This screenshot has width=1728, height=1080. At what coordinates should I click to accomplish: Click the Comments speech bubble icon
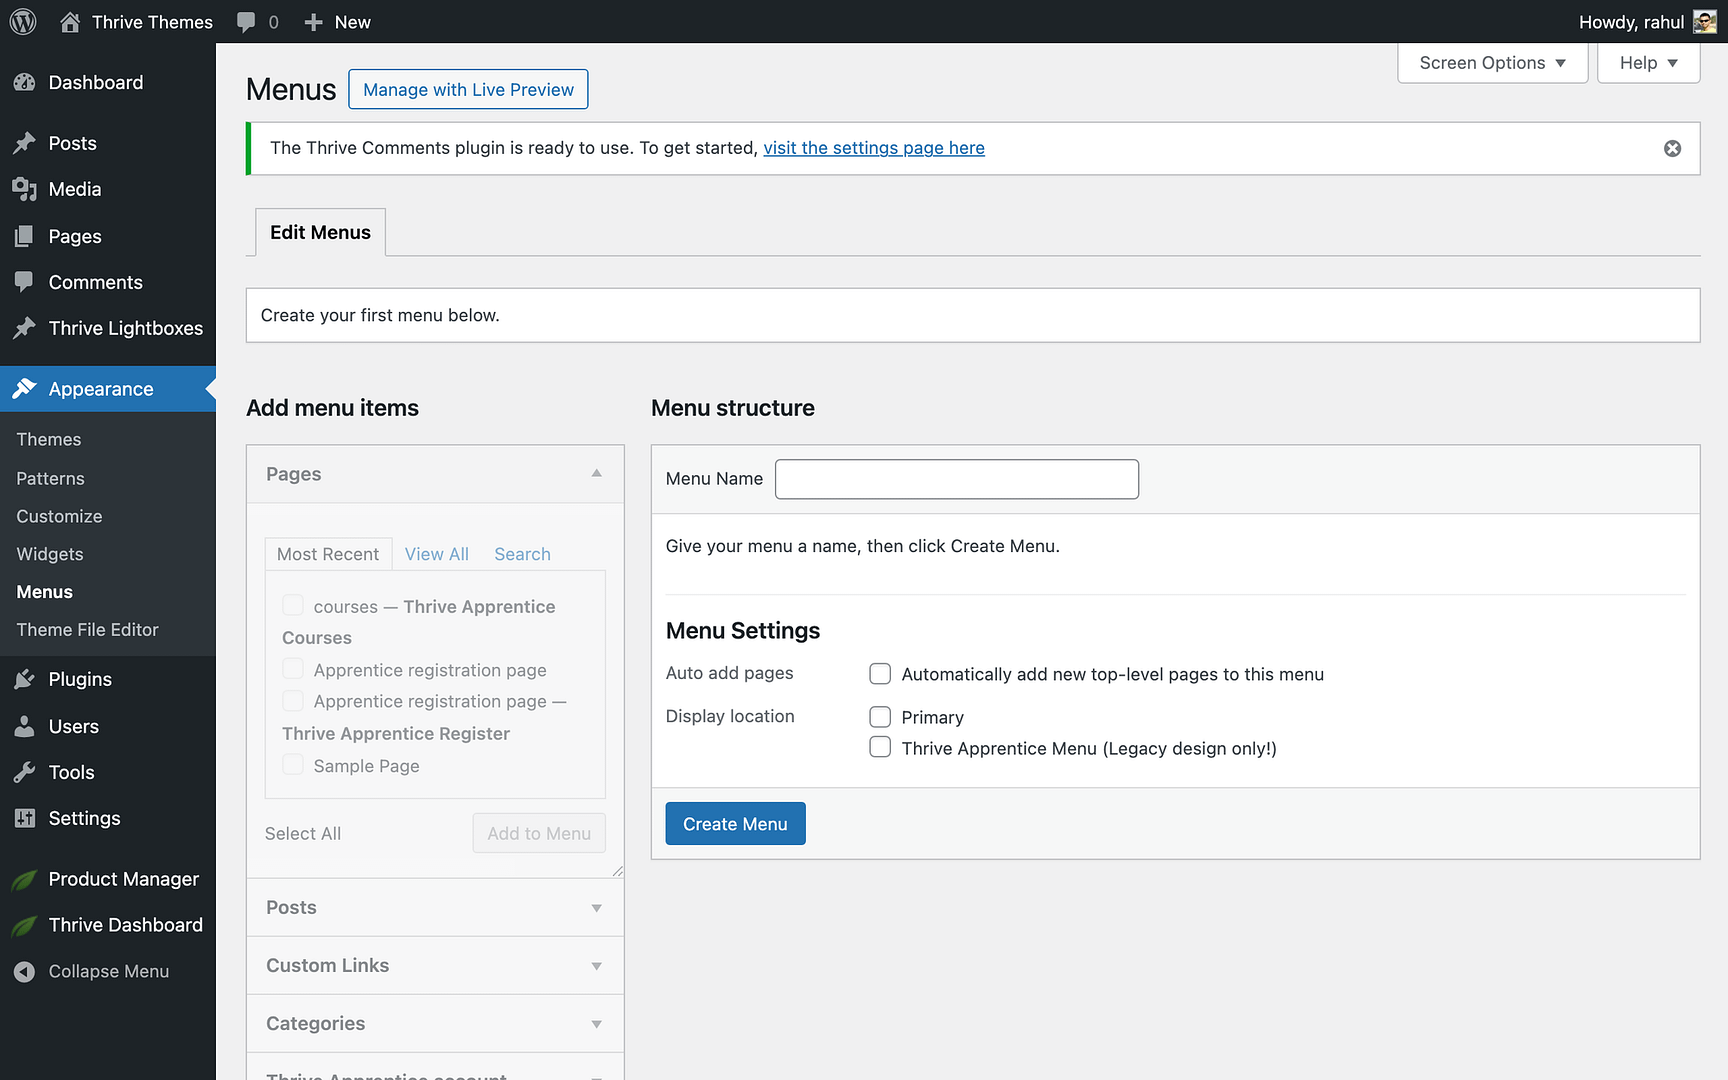[x=25, y=282]
